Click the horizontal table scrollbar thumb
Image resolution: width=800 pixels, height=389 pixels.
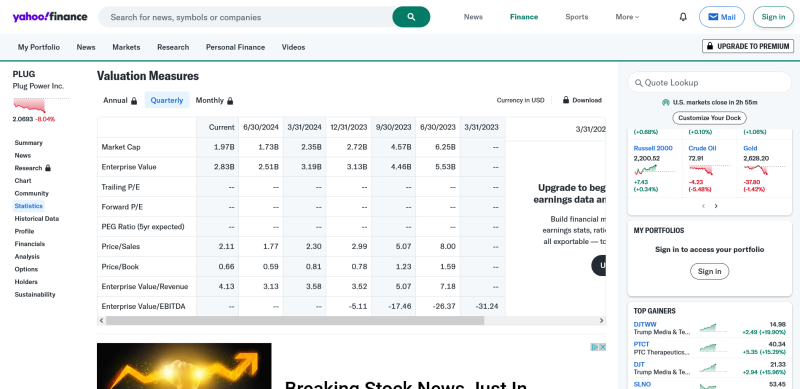[295, 321]
